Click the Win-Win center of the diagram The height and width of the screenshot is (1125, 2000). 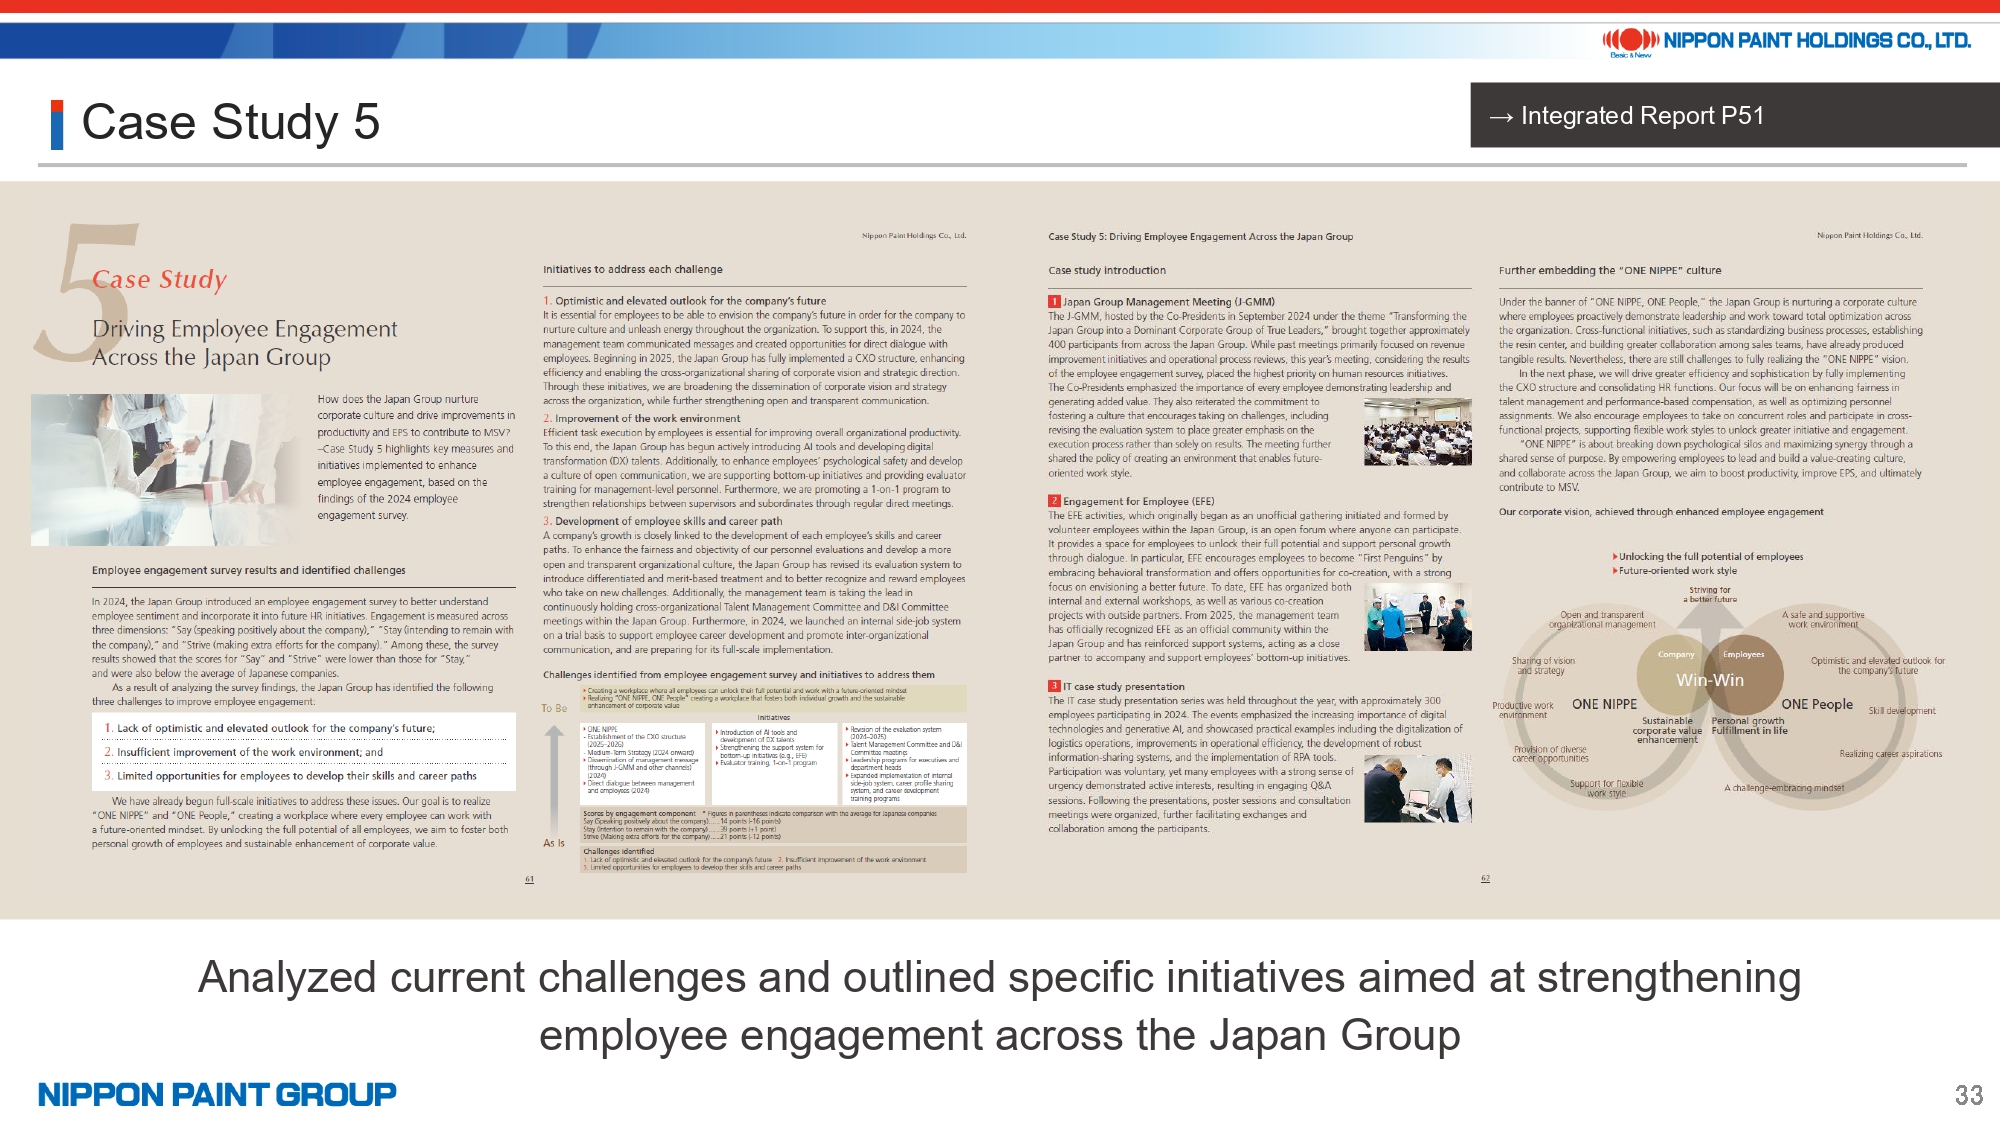click(1710, 681)
